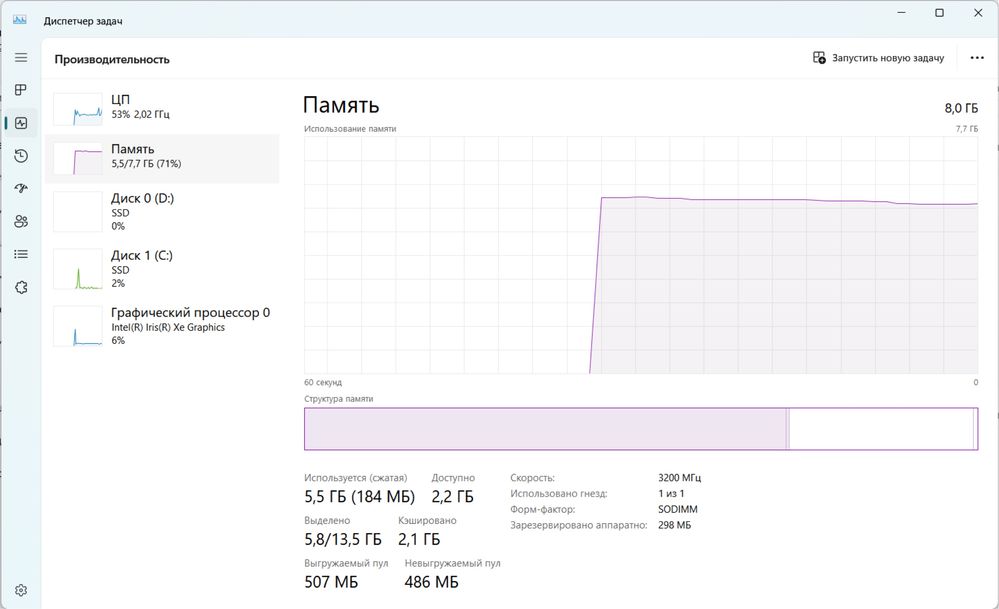
Task: Click the '2,2 ГБ' available value
Action: tap(452, 497)
